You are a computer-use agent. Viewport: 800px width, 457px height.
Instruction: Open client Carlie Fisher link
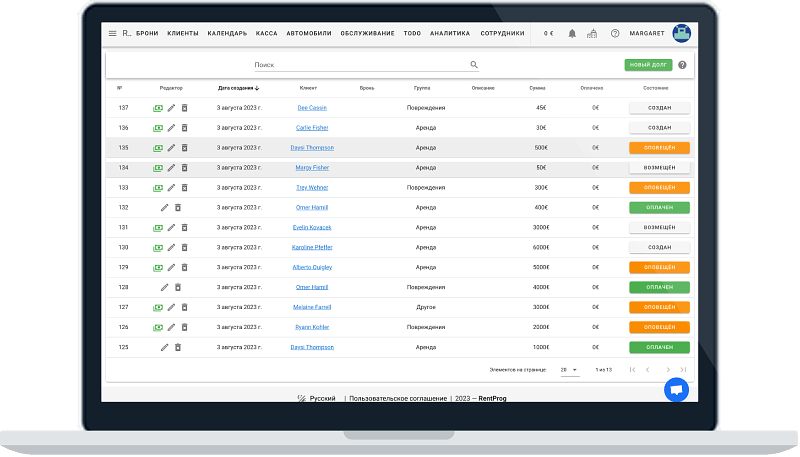coord(312,128)
